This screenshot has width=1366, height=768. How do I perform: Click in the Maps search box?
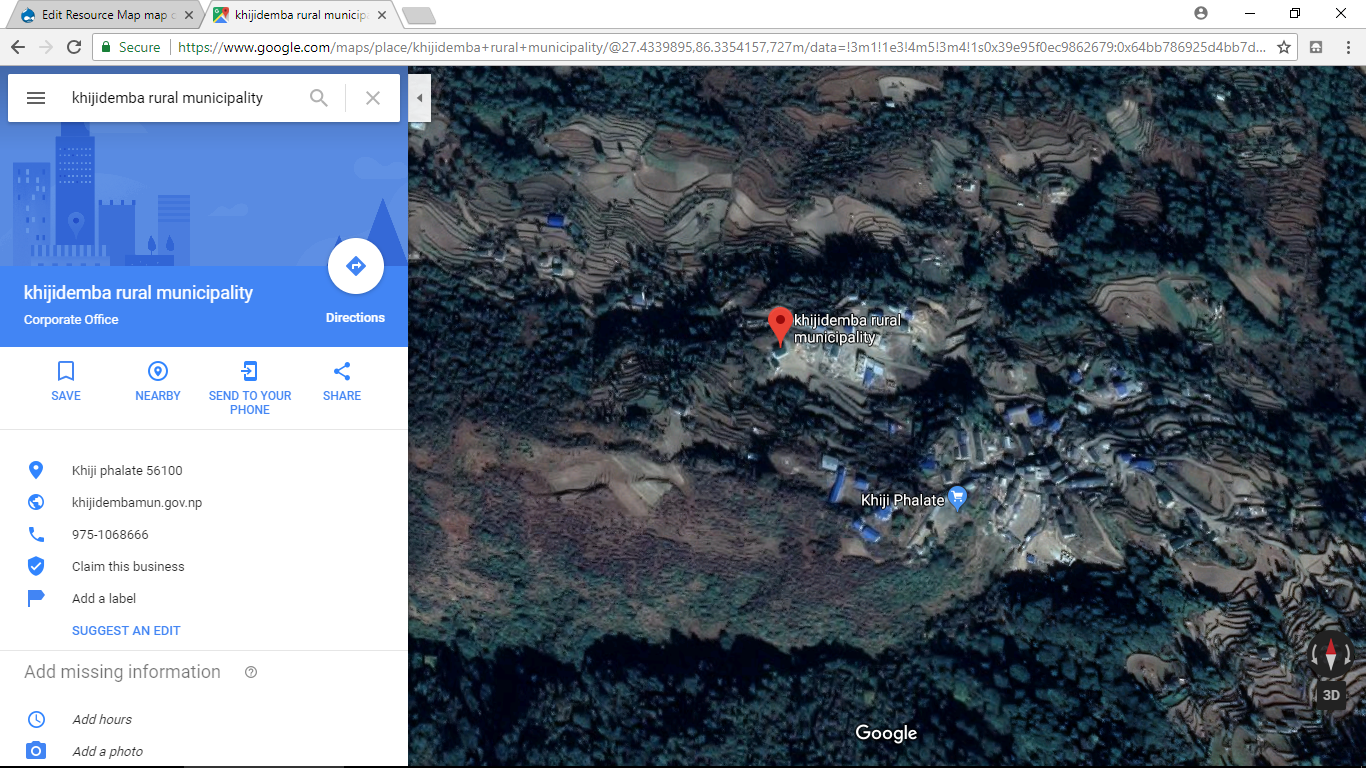tap(180, 98)
